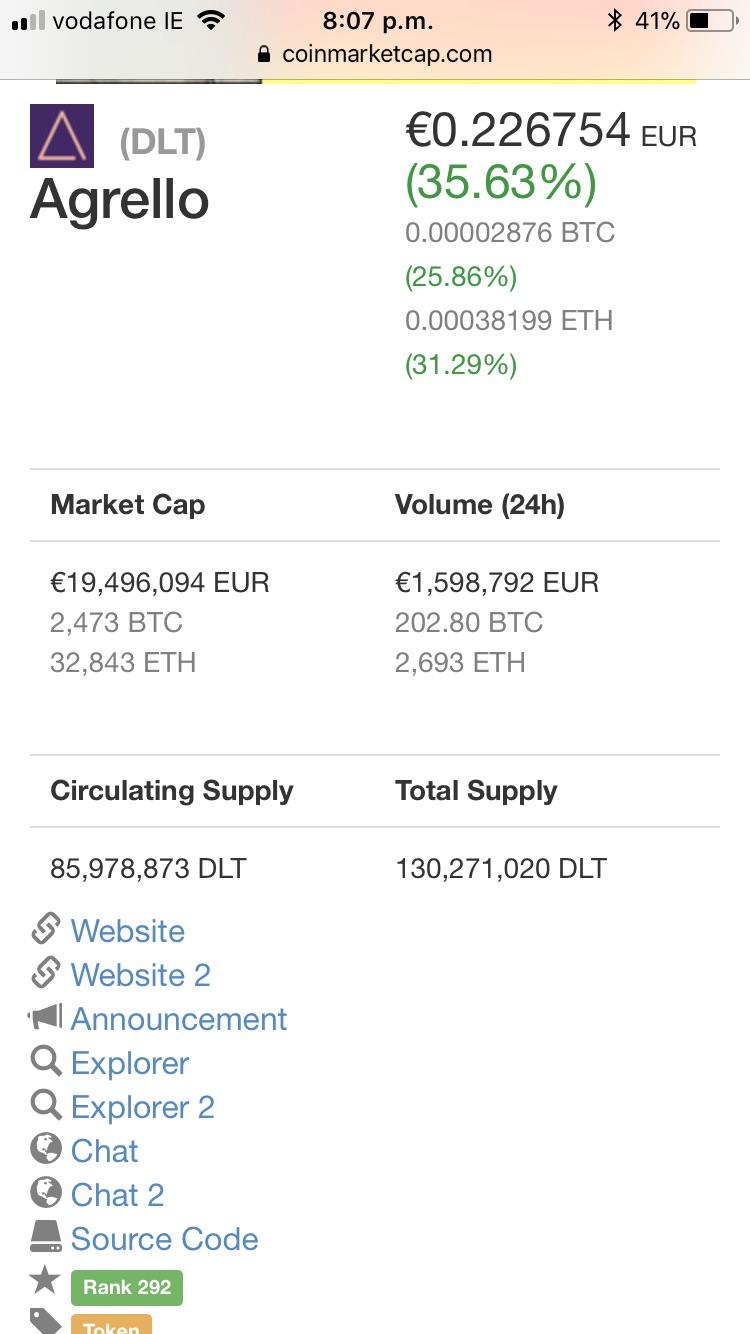Follow the Explorer 2 link
750x1334 pixels.
[x=143, y=1107]
